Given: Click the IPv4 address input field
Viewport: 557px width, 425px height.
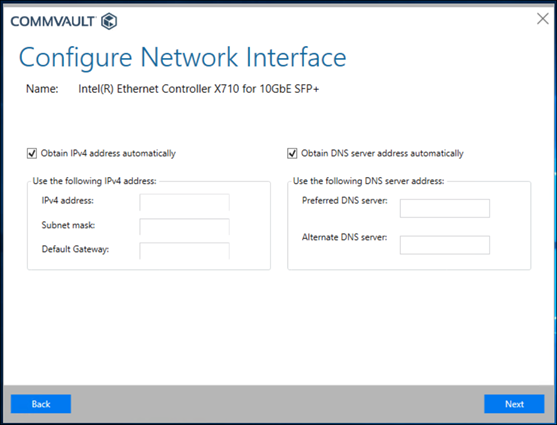Looking at the screenshot, I should [x=184, y=203].
